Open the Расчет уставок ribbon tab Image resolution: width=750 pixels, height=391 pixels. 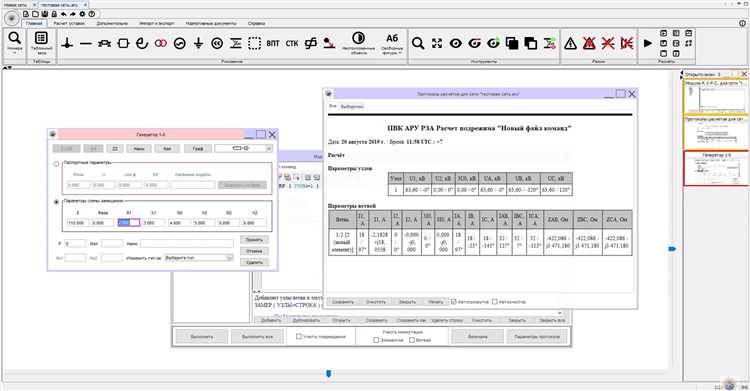(69, 23)
